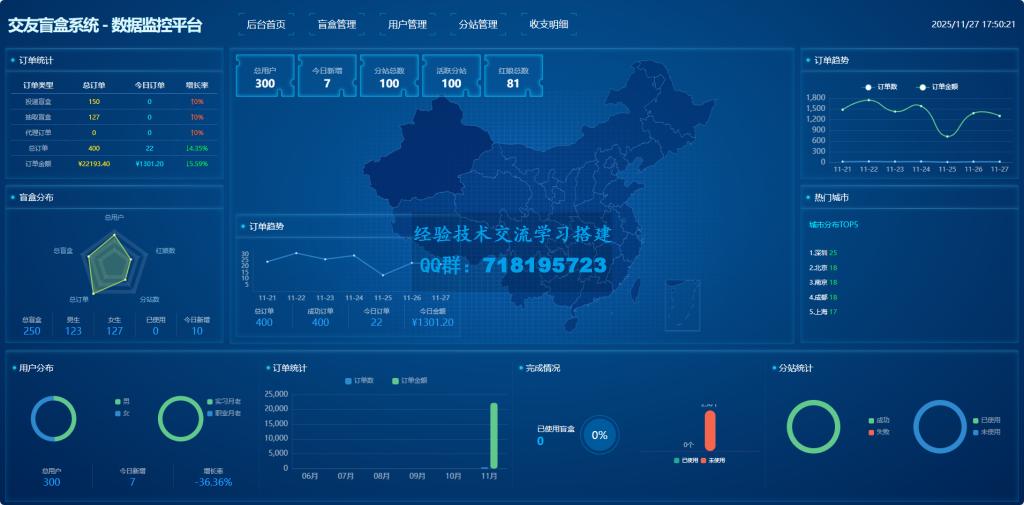Click the 今日新增 7 stat card
1024x505 pixels.
tap(327, 76)
